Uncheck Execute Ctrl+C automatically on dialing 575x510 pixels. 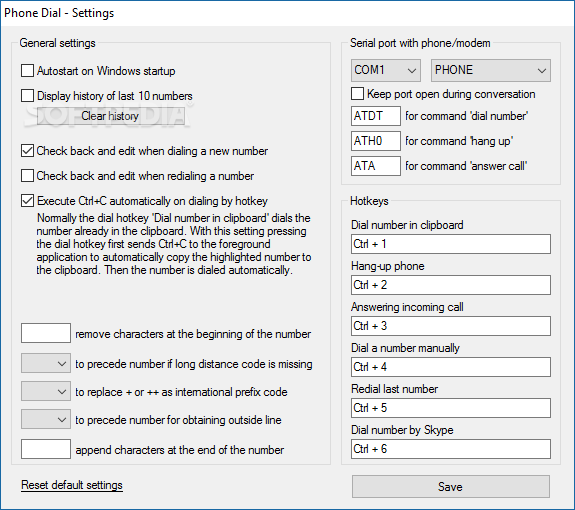click(x=28, y=201)
